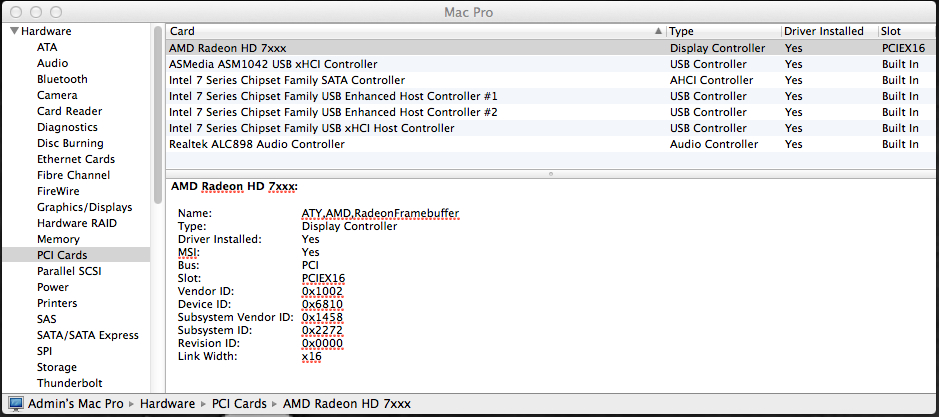This screenshot has width=939, height=417.
Task: Click the Vendor ID value 0x1002
Action: (x=322, y=292)
